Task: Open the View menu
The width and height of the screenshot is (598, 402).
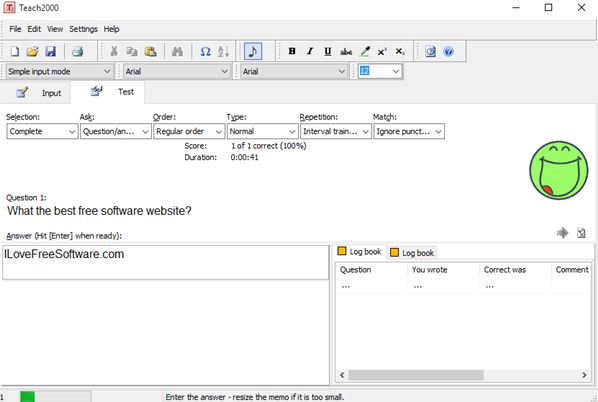Action: 55,29
